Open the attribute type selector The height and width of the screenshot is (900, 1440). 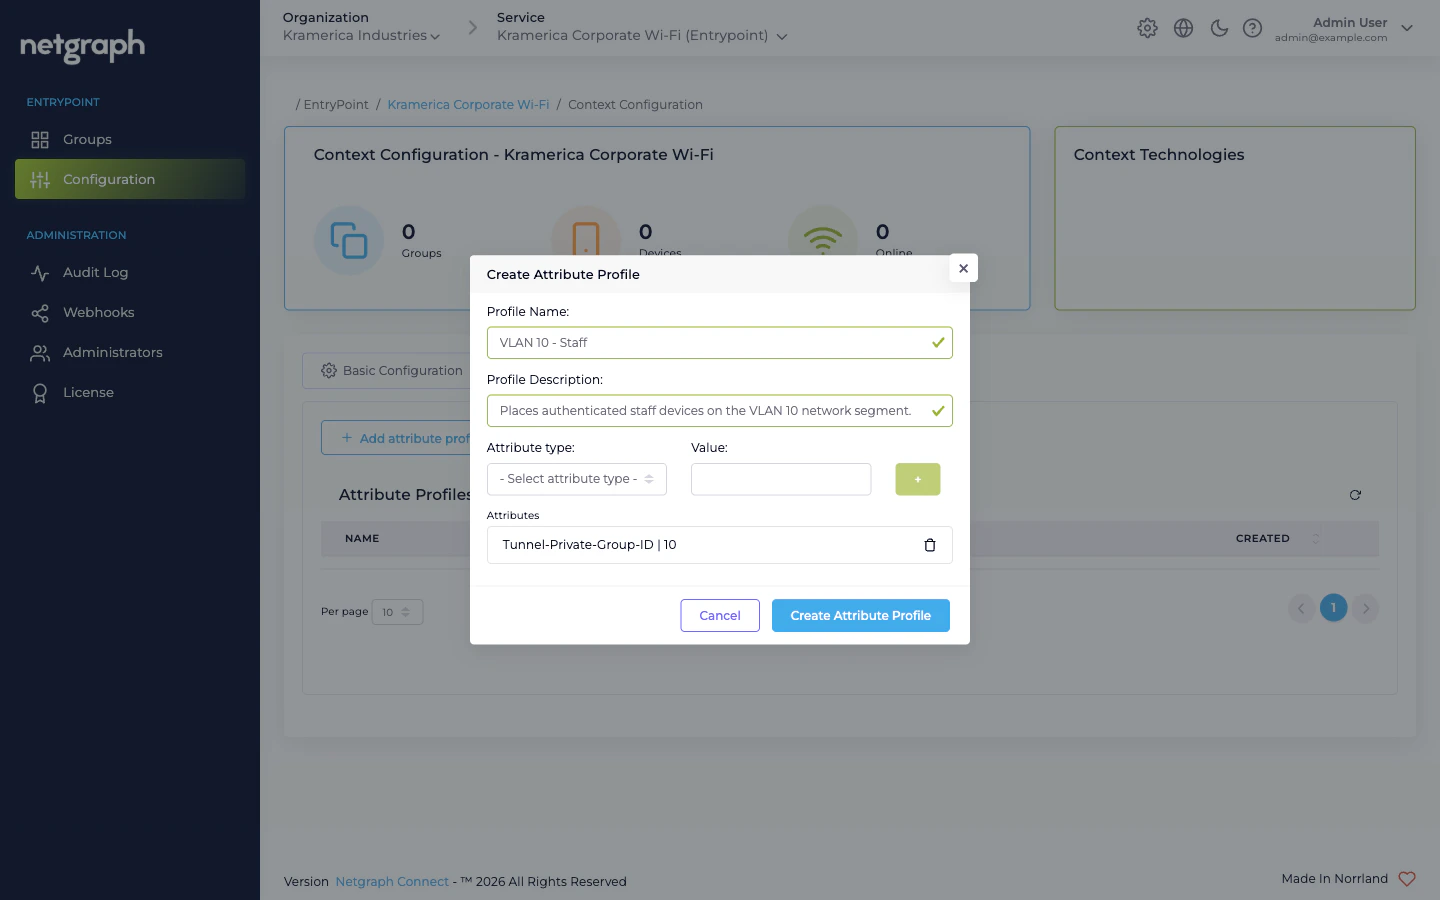point(576,479)
